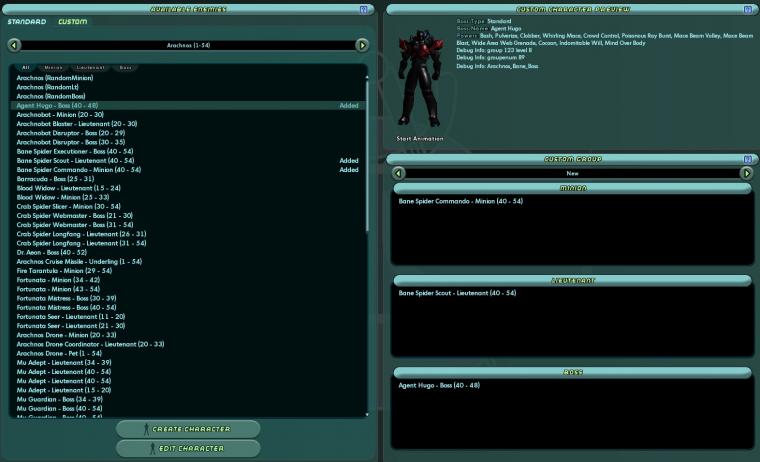Go to previous enemy group before Arachnos

14,45
